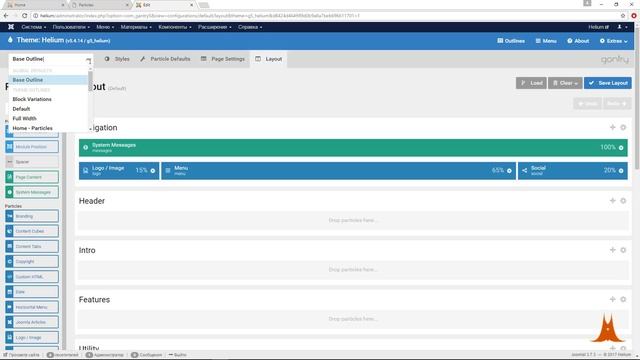Select Branding particle in the sidebar
Viewport: 640px width, 360px height.
pyautogui.click(x=32, y=216)
